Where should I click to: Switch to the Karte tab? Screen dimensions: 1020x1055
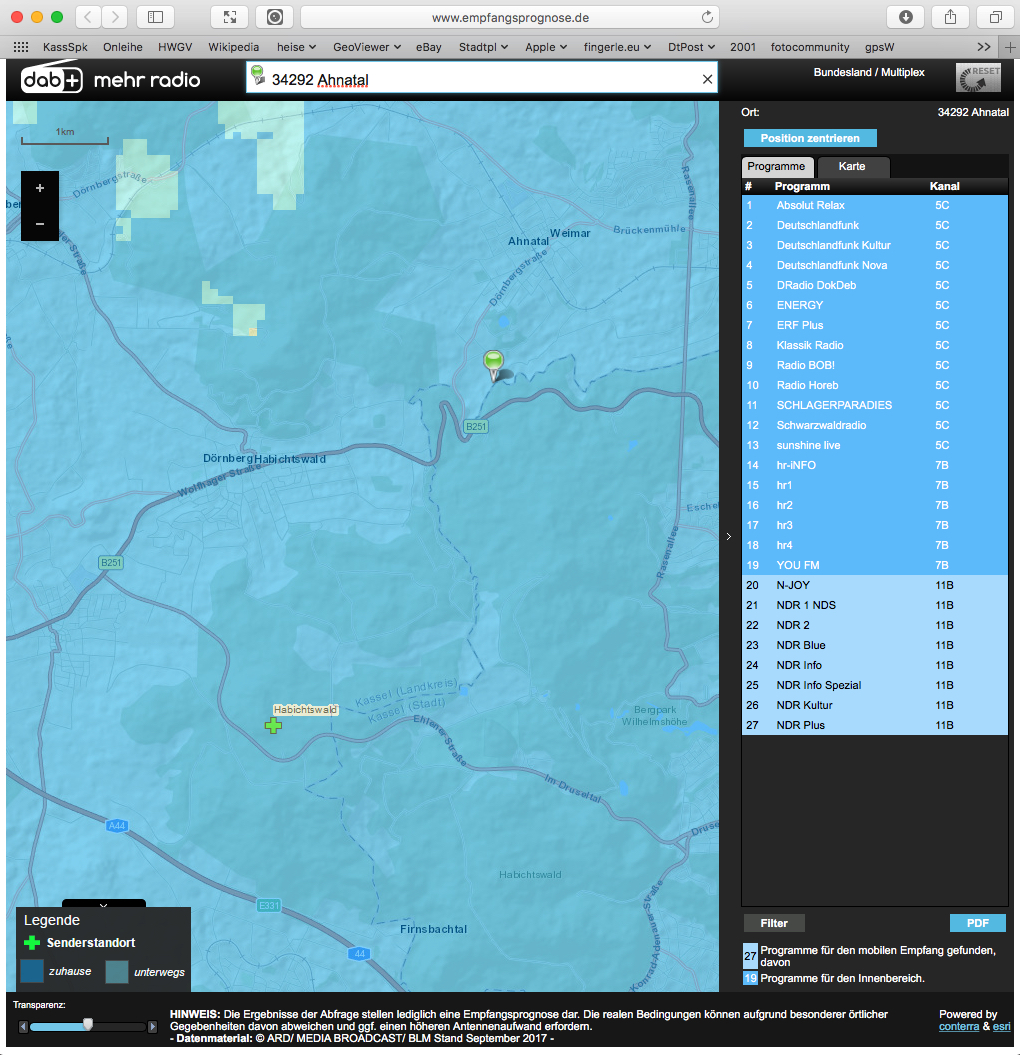point(852,166)
